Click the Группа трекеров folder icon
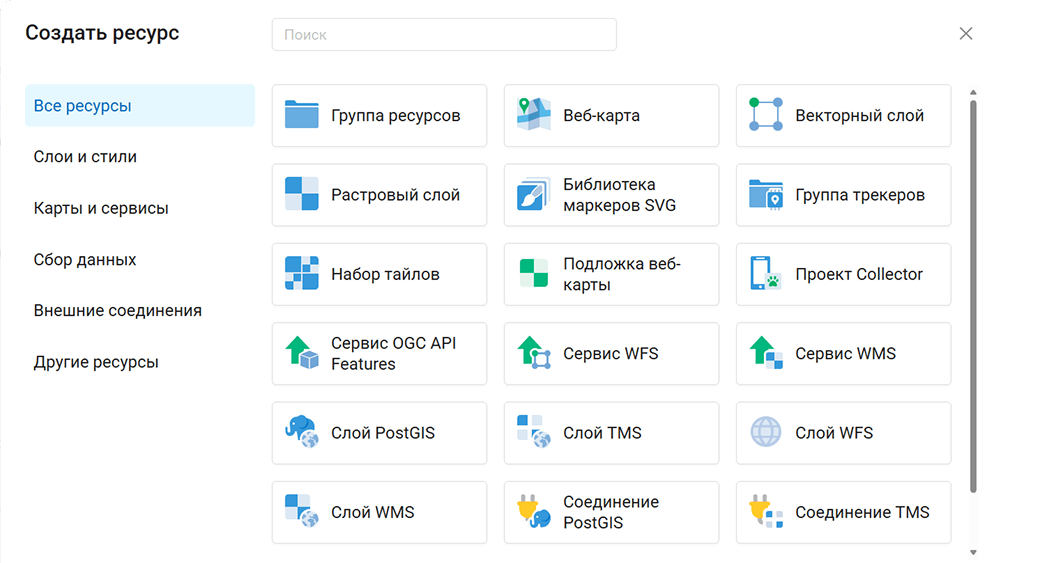 pos(765,194)
